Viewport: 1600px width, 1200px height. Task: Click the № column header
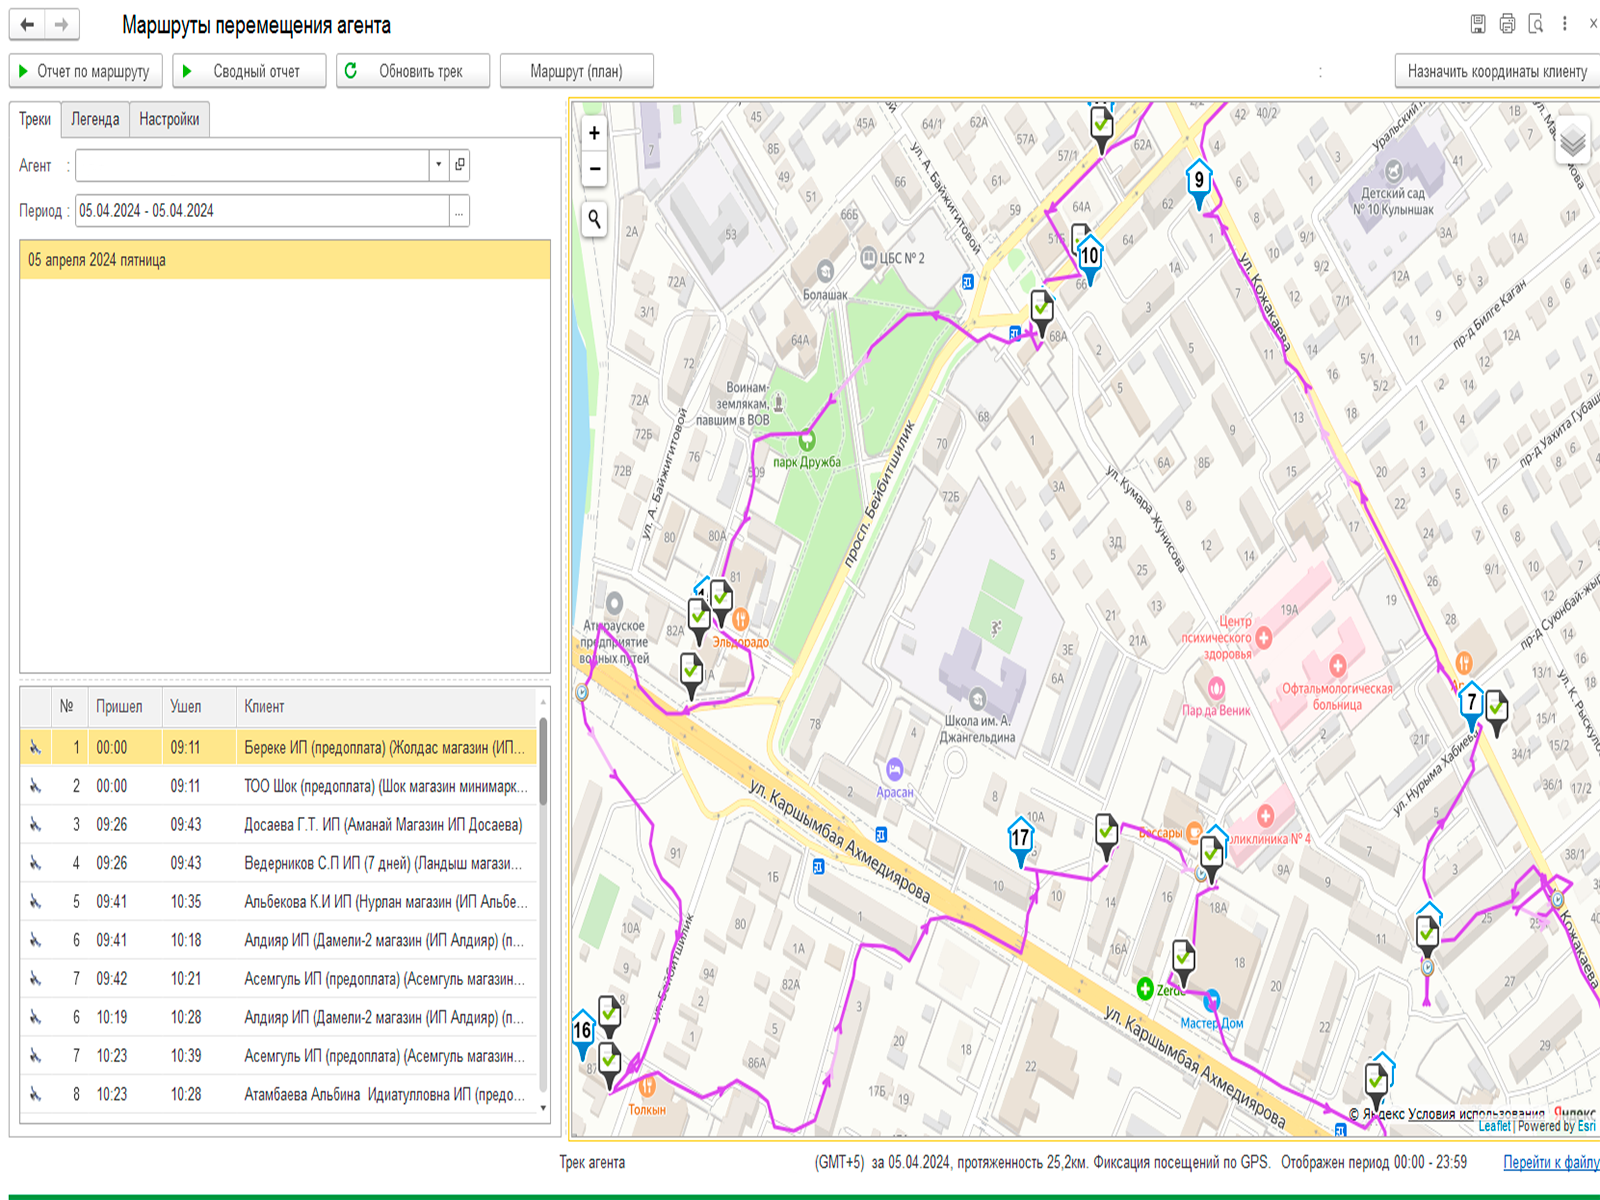[x=67, y=706]
